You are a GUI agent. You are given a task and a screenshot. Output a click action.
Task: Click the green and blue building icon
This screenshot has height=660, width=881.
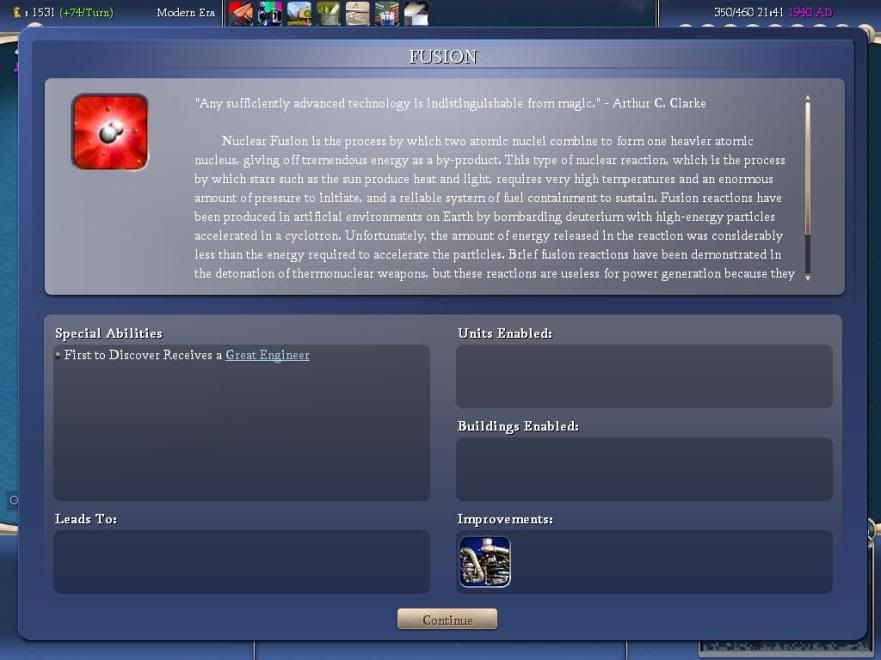pos(387,13)
